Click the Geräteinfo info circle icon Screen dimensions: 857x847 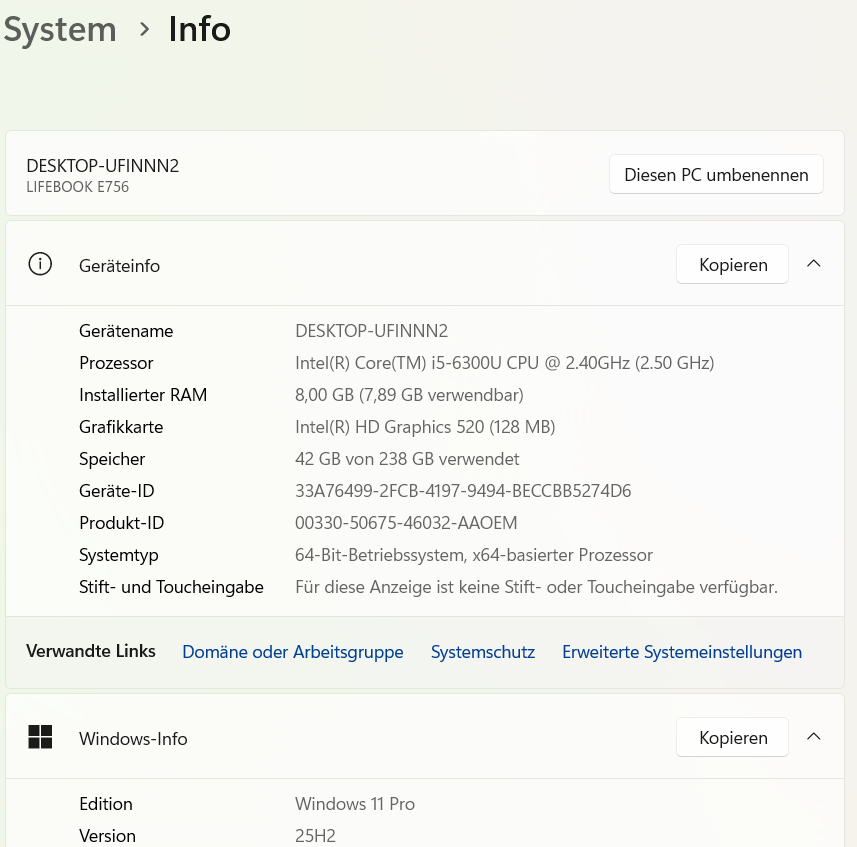pos(40,264)
